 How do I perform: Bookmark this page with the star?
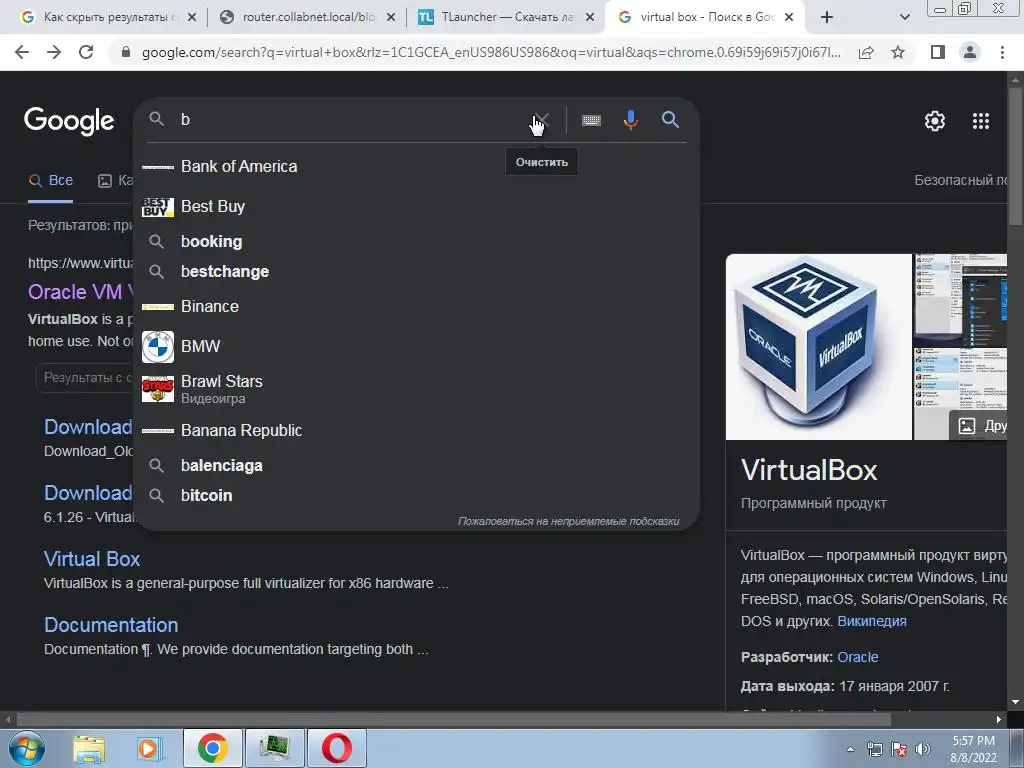(898, 52)
